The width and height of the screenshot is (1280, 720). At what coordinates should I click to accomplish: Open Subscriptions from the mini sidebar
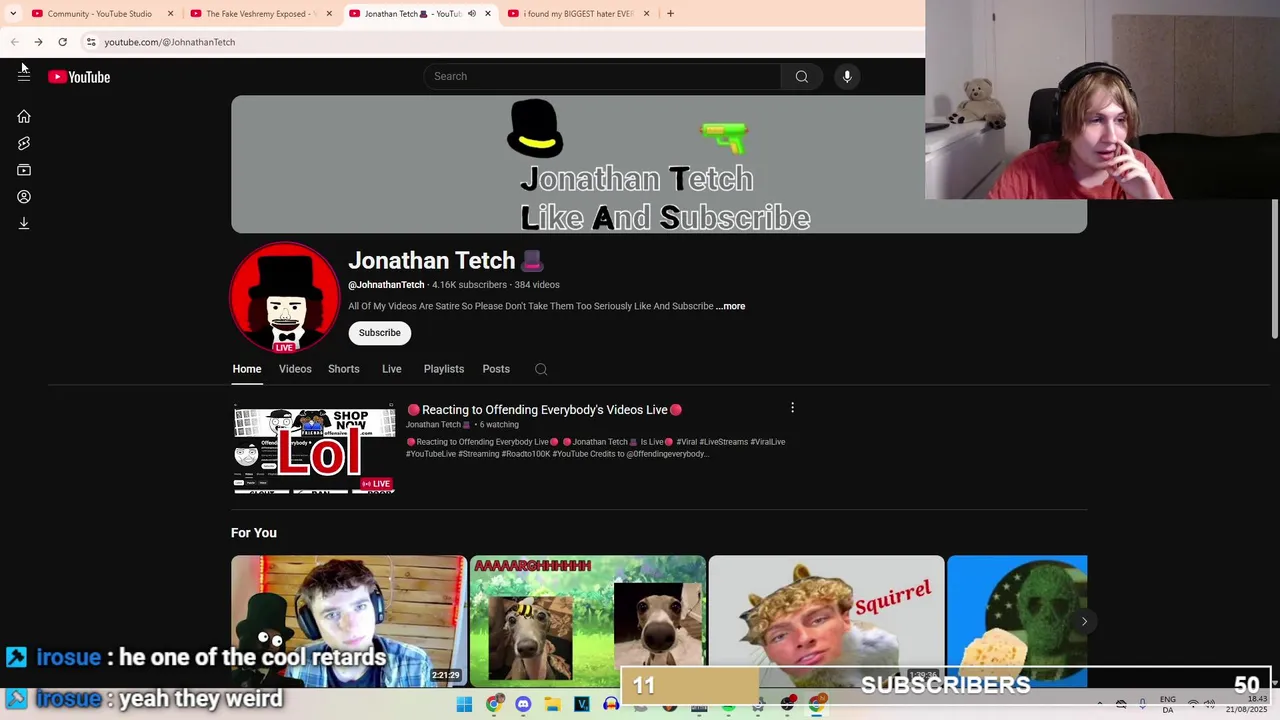click(x=24, y=170)
